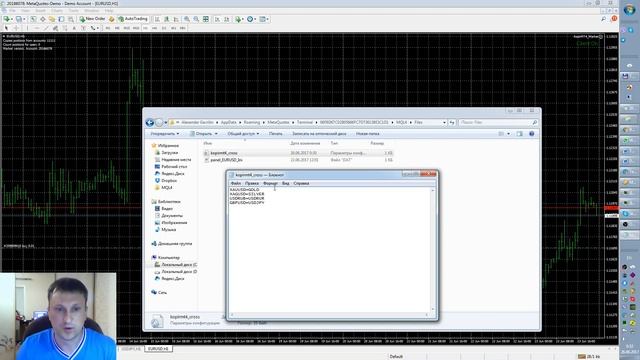This screenshot has height=360, width=640.
Task: Click Печать in Explorer toolbar
Action: tap(276, 133)
